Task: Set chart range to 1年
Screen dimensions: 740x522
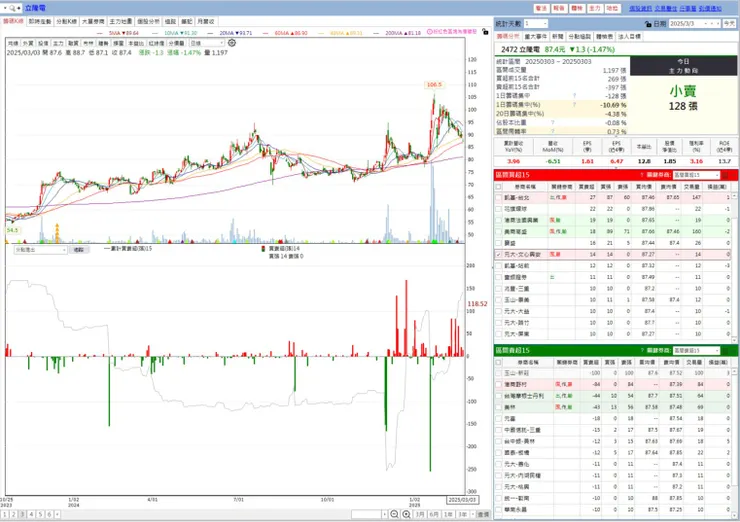Action: click(x=448, y=514)
